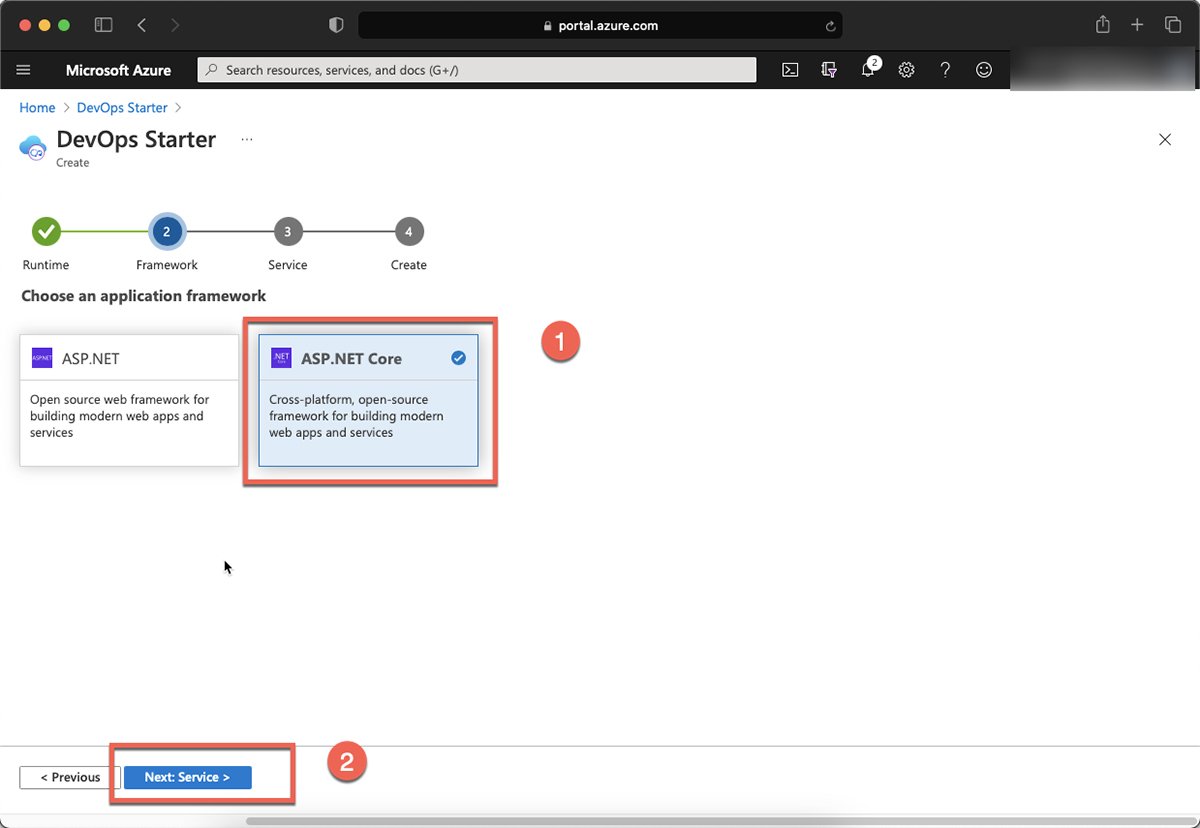Viewport: 1200px width, 828px height.
Task: Click the Previous button
Action: (x=70, y=777)
